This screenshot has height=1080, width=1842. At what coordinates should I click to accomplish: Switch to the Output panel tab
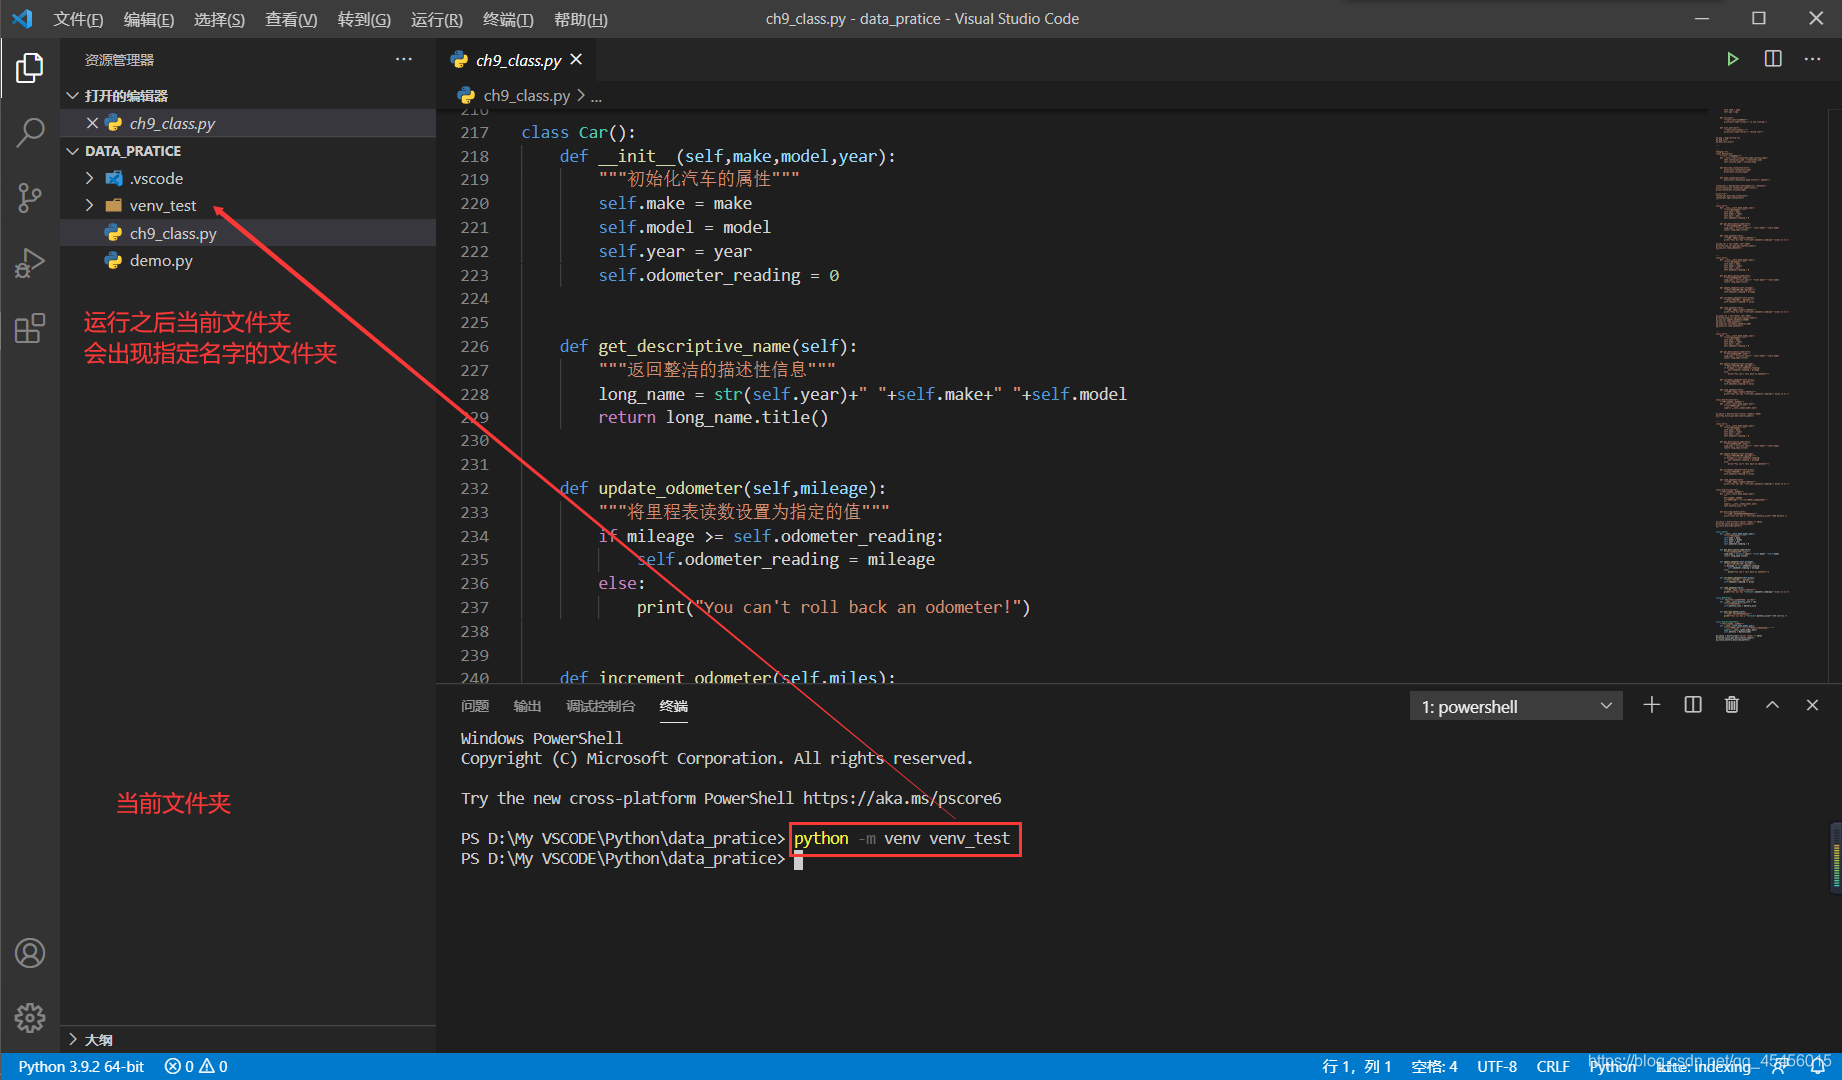click(527, 706)
